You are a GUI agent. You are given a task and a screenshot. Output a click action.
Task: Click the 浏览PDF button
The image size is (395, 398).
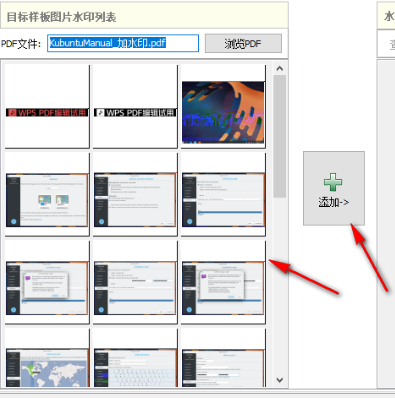tap(243, 43)
